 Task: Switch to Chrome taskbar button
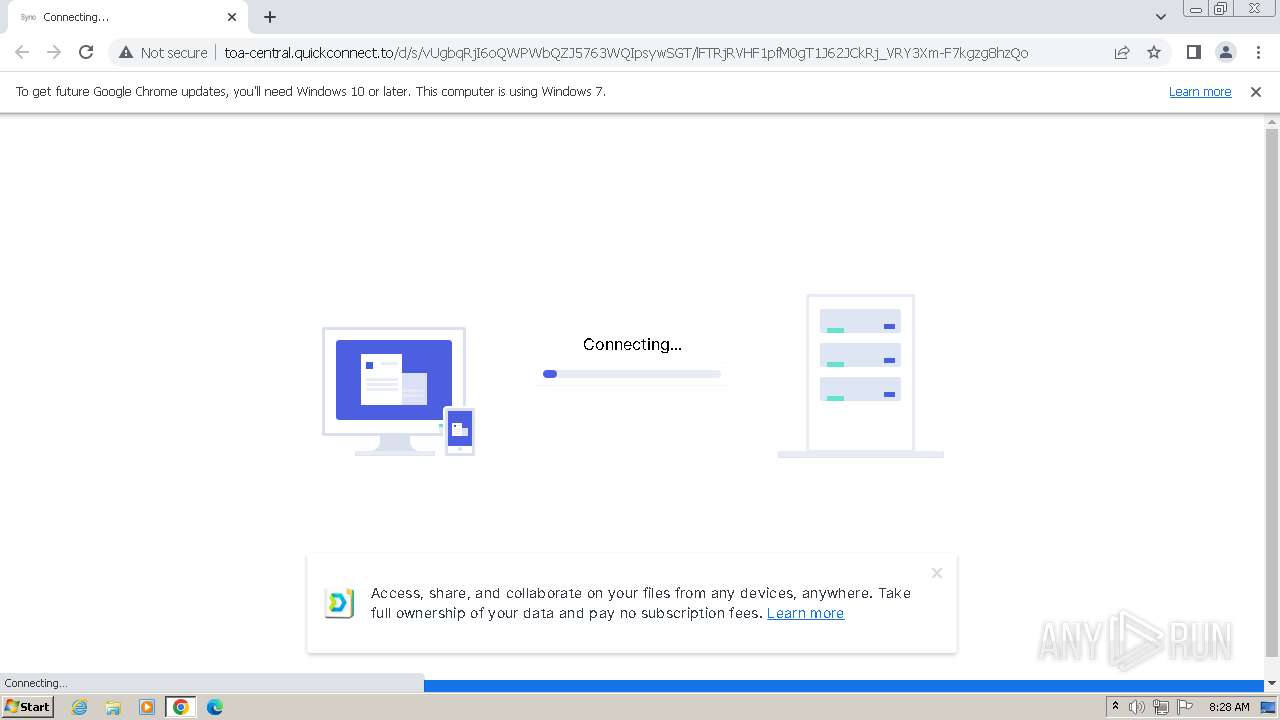click(181, 707)
